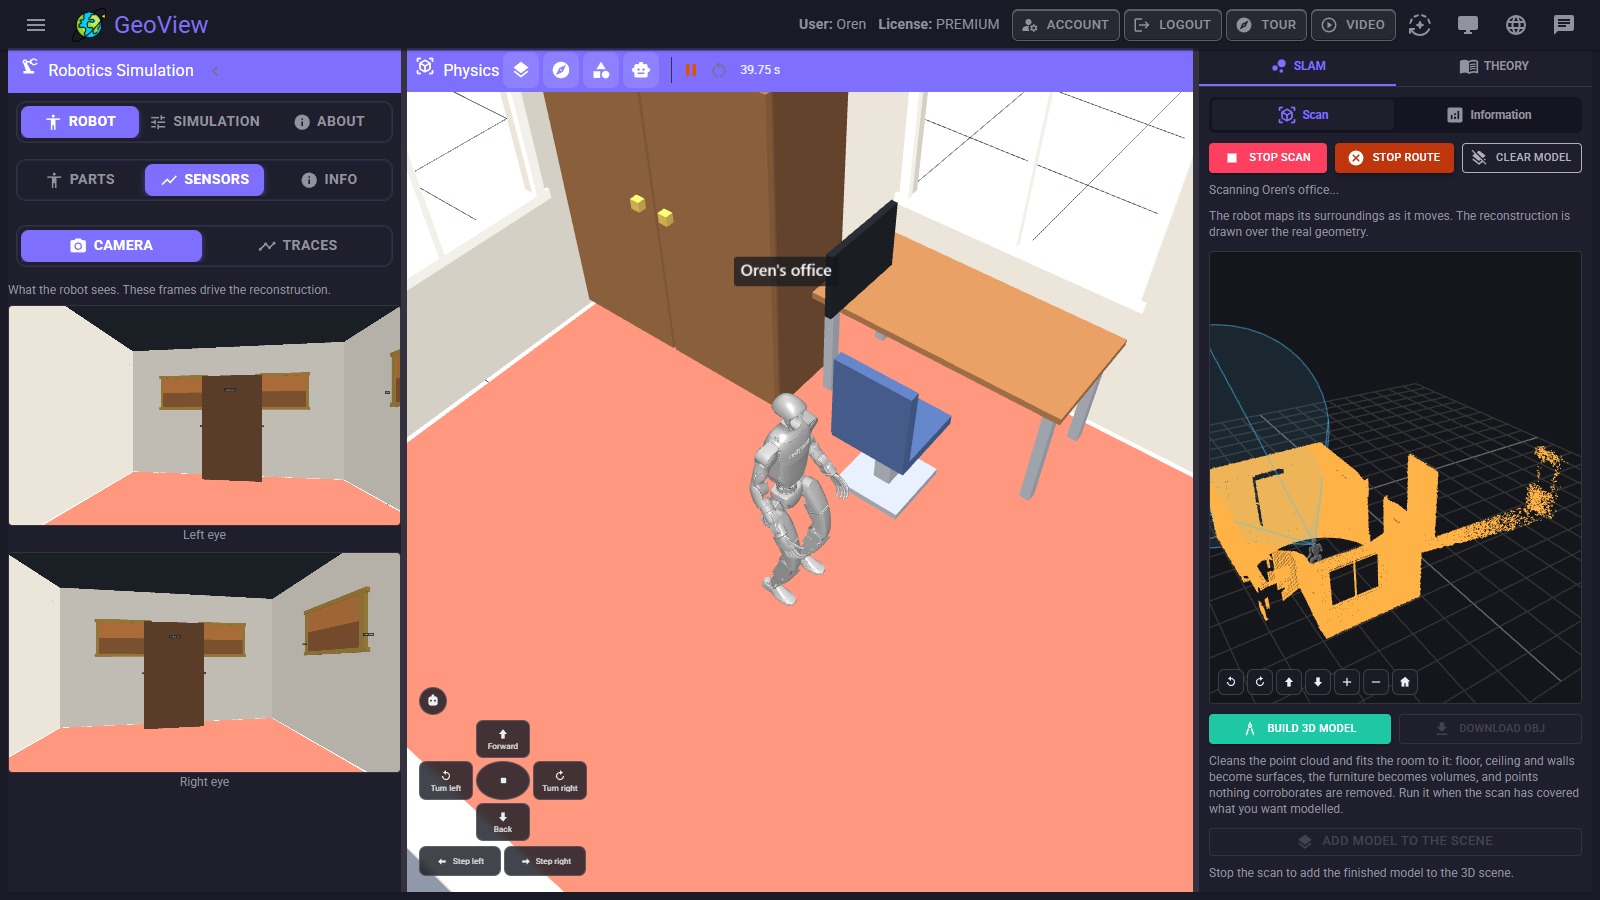Zoom in the SLAM view
The height and width of the screenshot is (900, 1600).
(x=1347, y=682)
